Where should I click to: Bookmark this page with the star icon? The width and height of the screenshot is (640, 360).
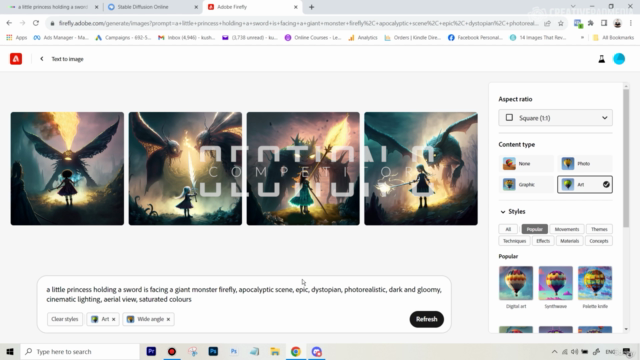click(x=561, y=23)
